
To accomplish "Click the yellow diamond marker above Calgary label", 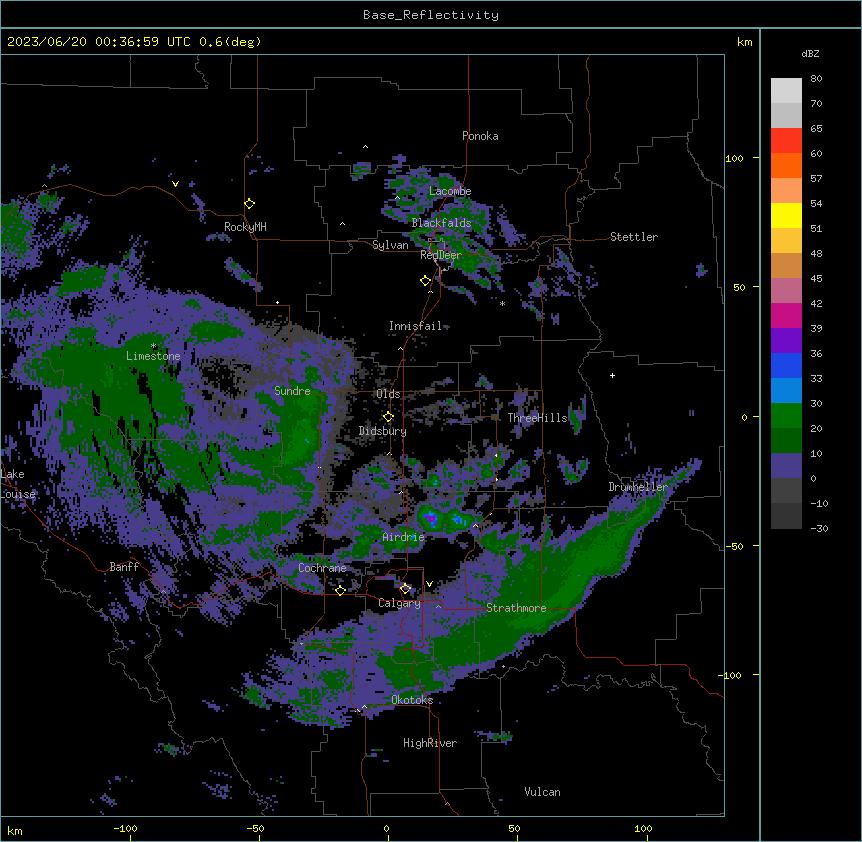I will (405, 589).
